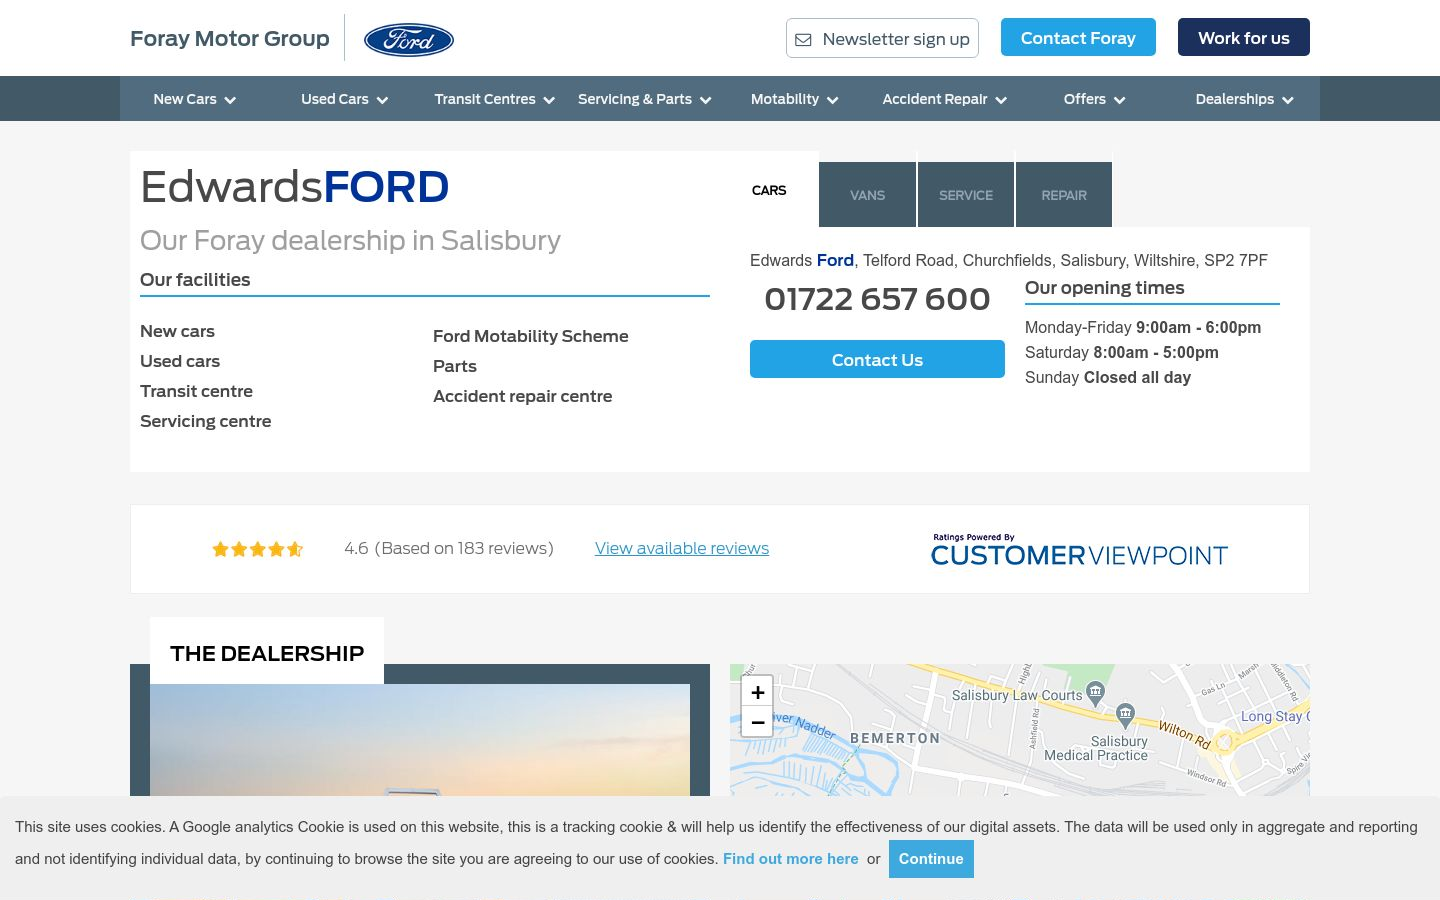
Task: Click the Contact Foray button
Action: click(x=1078, y=37)
